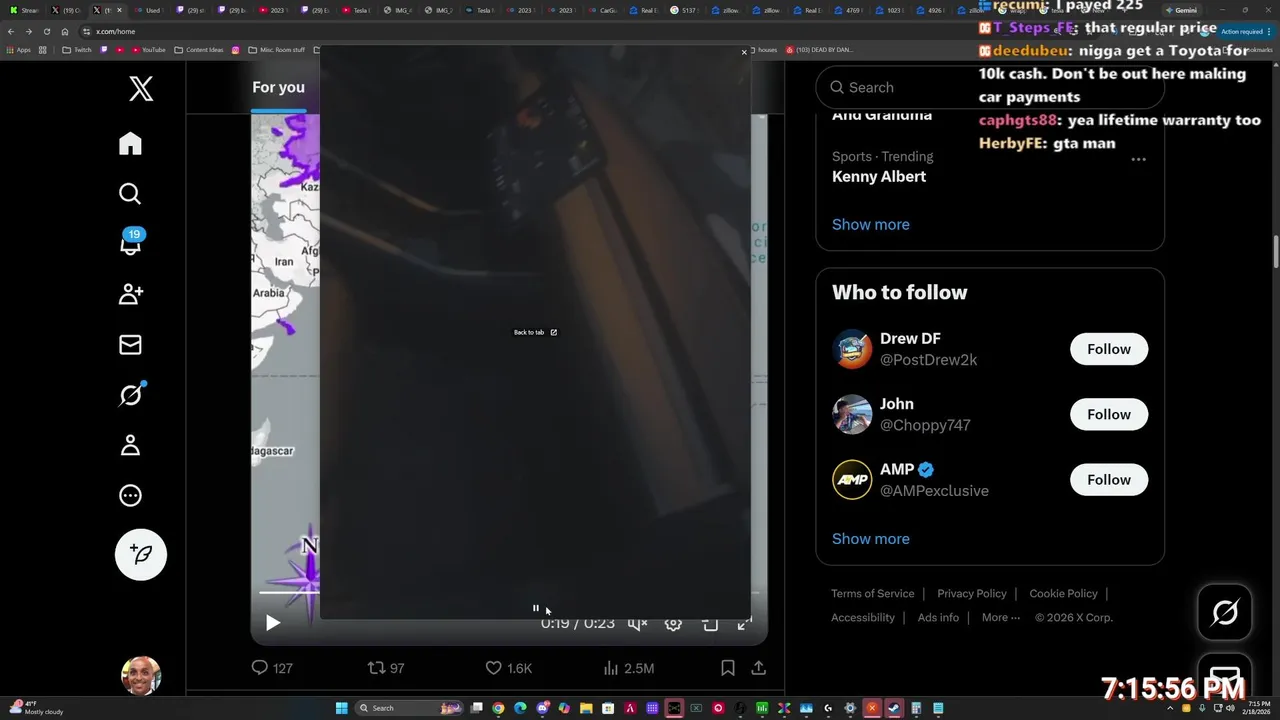The image size is (1280, 720).
Task: Open Ads info footer link
Action: tap(938, 618)
